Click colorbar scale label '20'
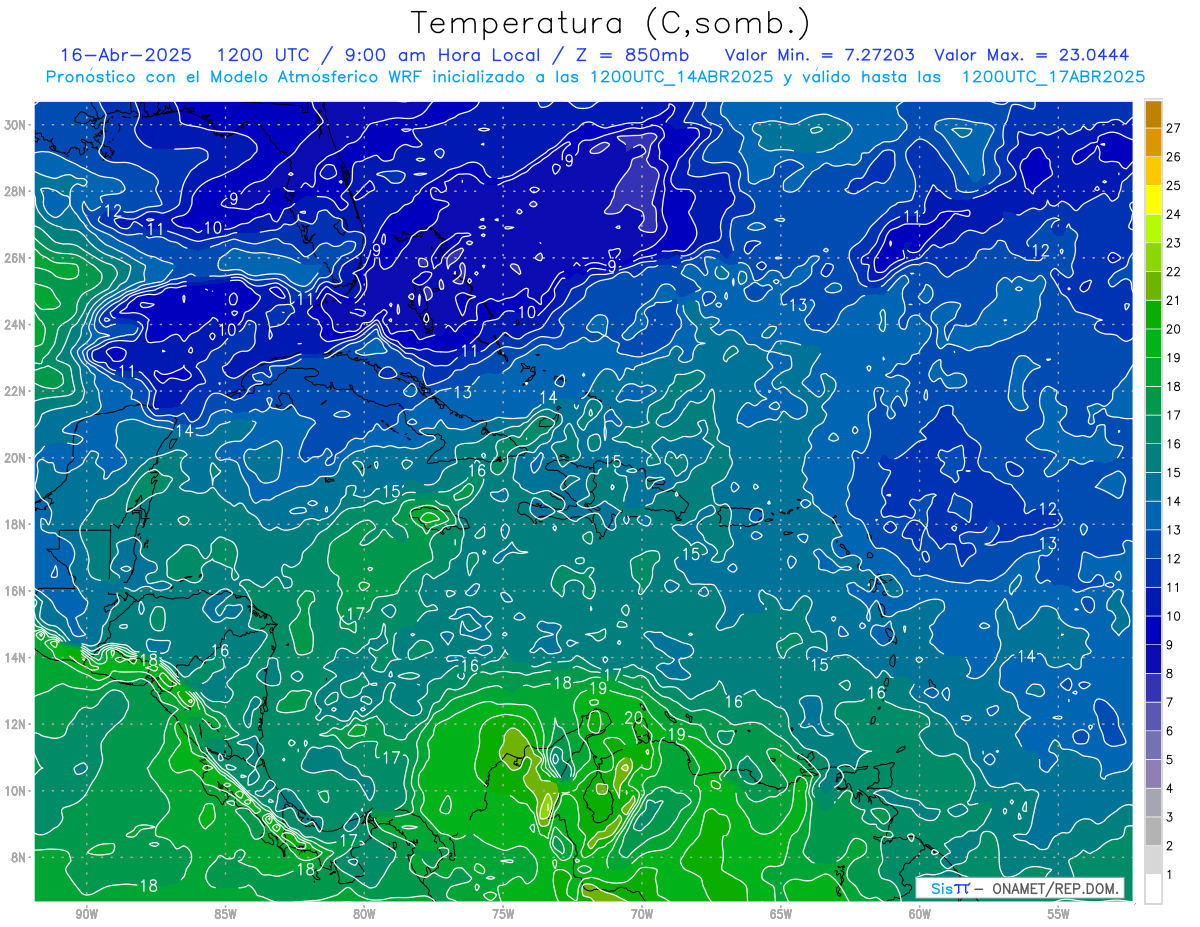Image resolution: width=1200 pixels, height=927 pixels. click(x=1174, y=329)
